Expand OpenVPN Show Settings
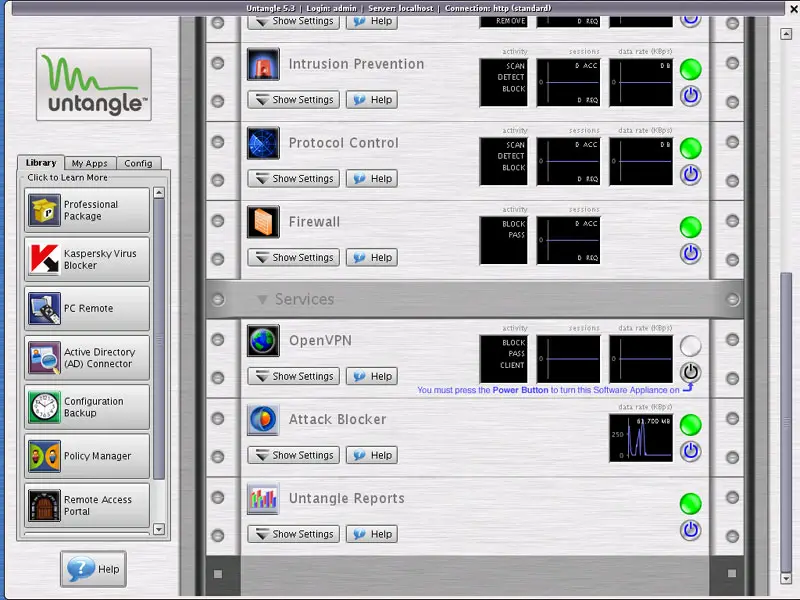800x600 pixels. coord(293,376)
